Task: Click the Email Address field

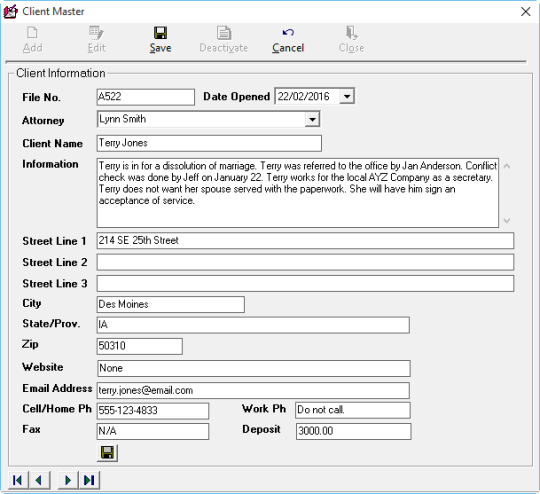Action: [253, 390]
